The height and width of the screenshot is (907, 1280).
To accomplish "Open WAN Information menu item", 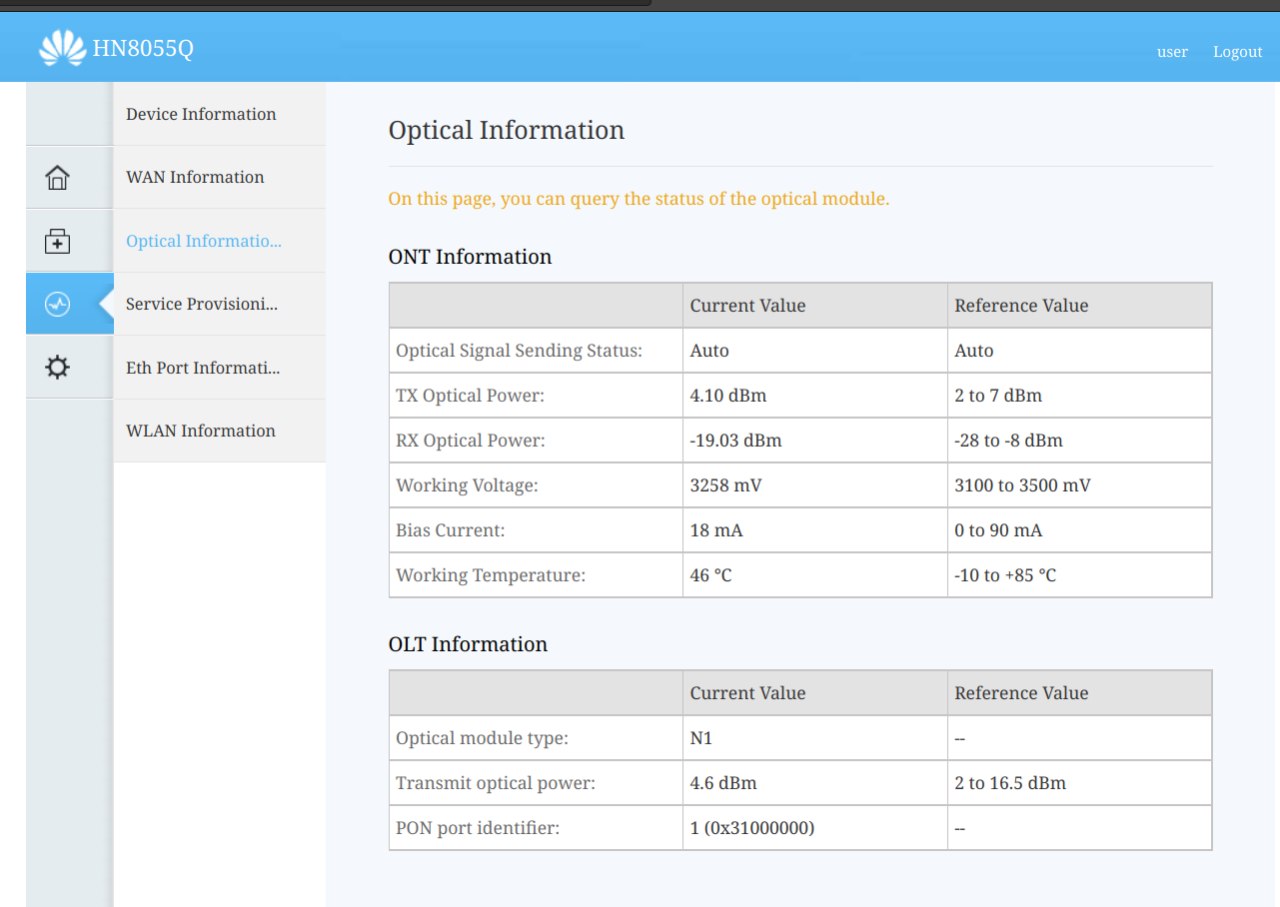I will click(x=195, y=177).
